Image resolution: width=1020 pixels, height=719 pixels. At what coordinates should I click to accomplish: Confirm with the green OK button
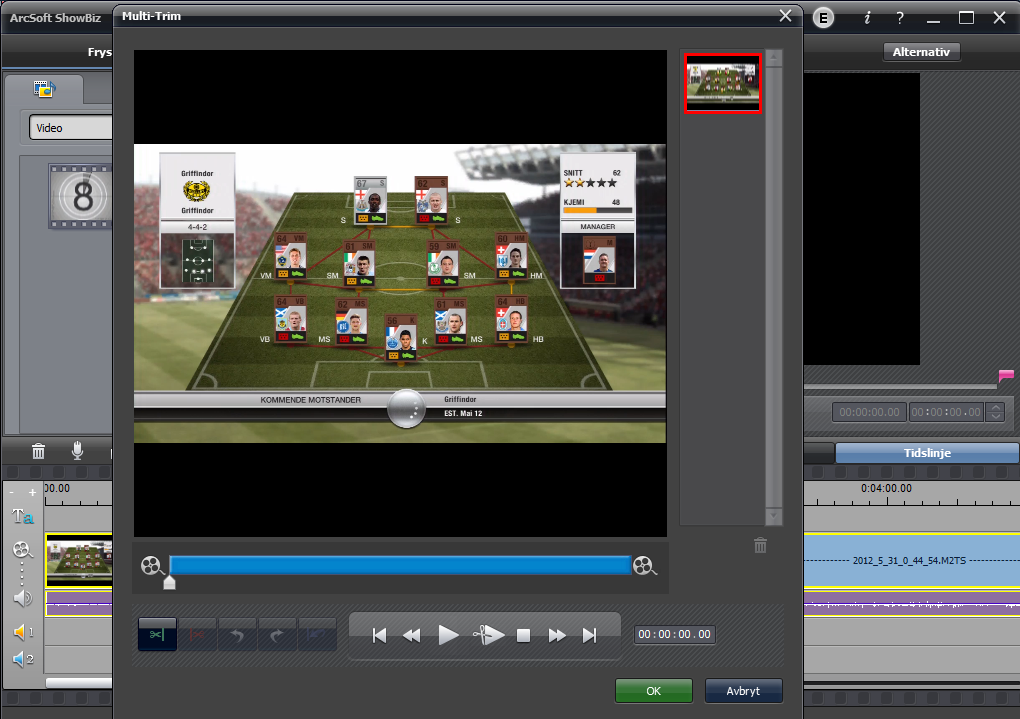654,691
